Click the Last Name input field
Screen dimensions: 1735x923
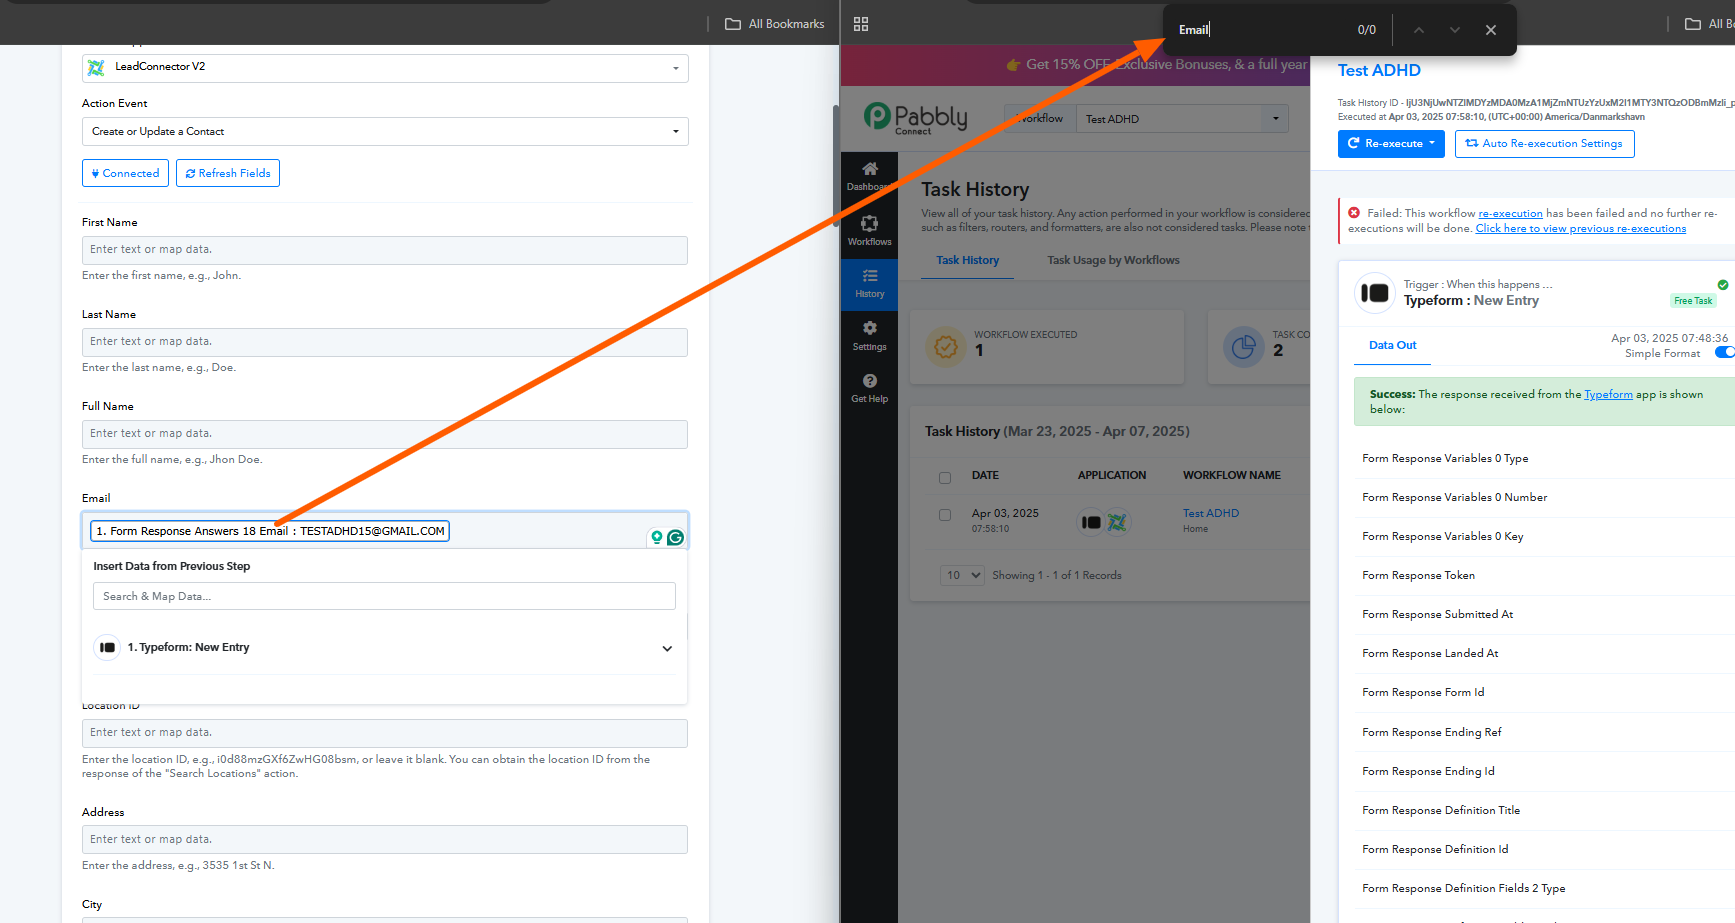385,342
